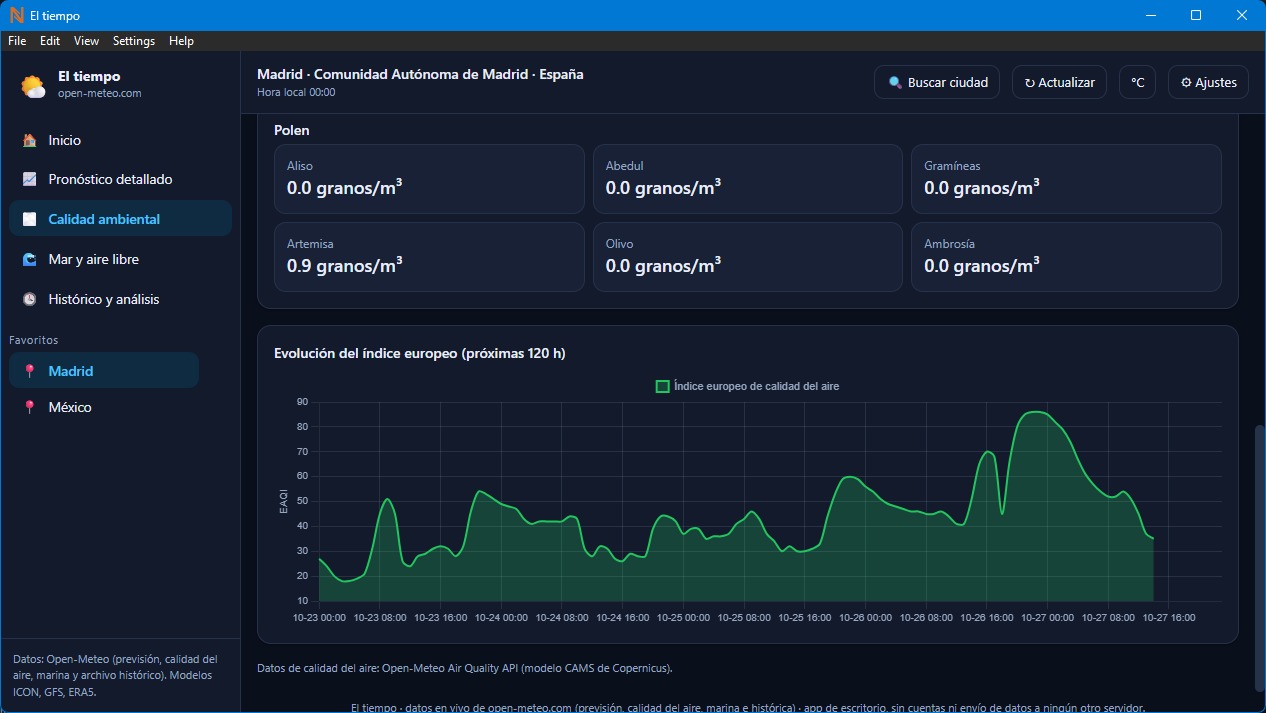The height and width of the screenshot is (713, 1266).
Task: Click the vertical scrollbar thumb
Action: [1260, 557]
